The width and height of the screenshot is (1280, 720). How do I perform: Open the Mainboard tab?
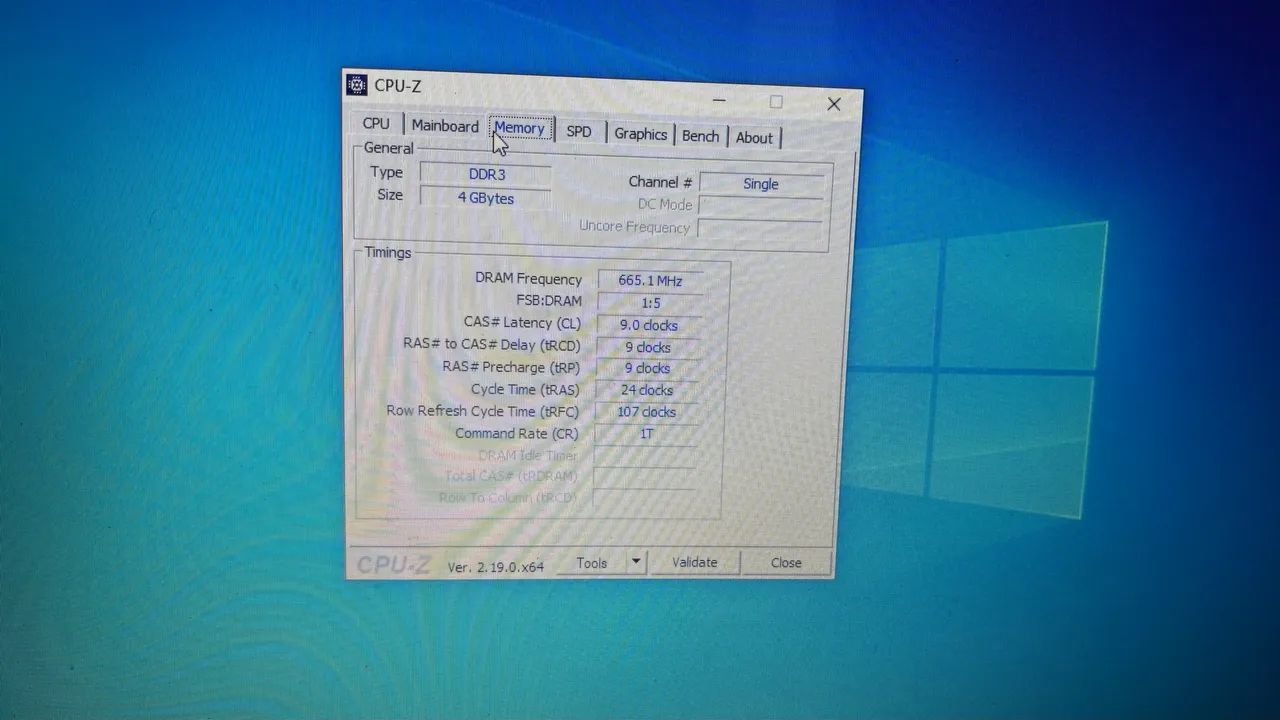(x=445, y=126)
